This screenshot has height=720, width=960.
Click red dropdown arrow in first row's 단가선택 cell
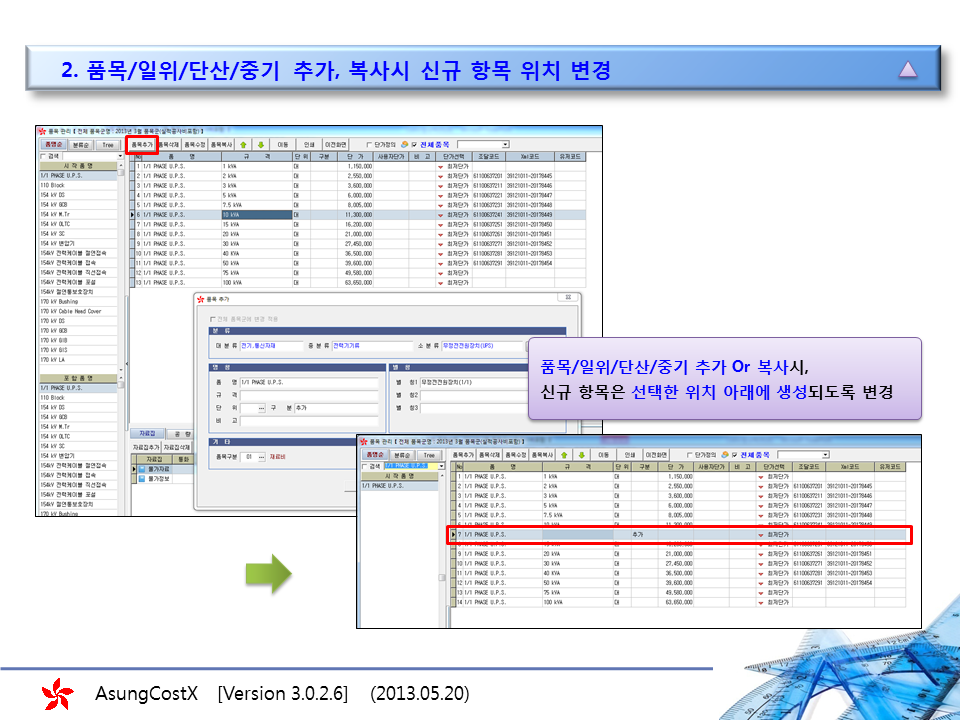tap(439, 166)
